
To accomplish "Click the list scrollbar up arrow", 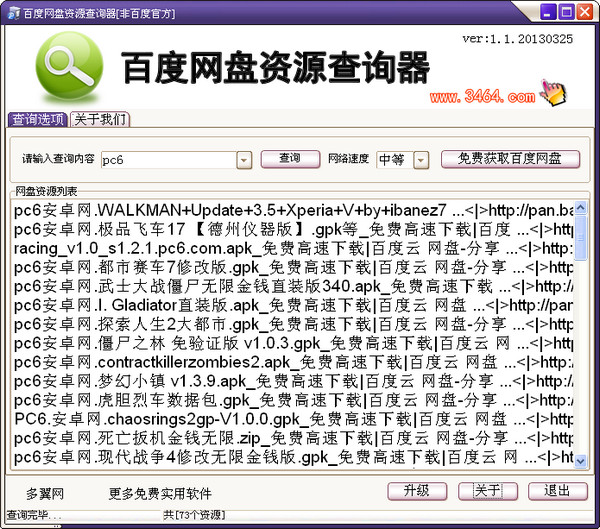I will [580, 207].
